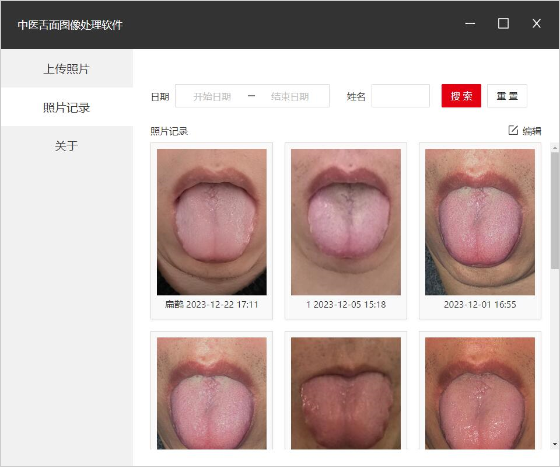The image size is (560, 467).
Task: Click the edit pencil icon above records
Action: [513, 130]
